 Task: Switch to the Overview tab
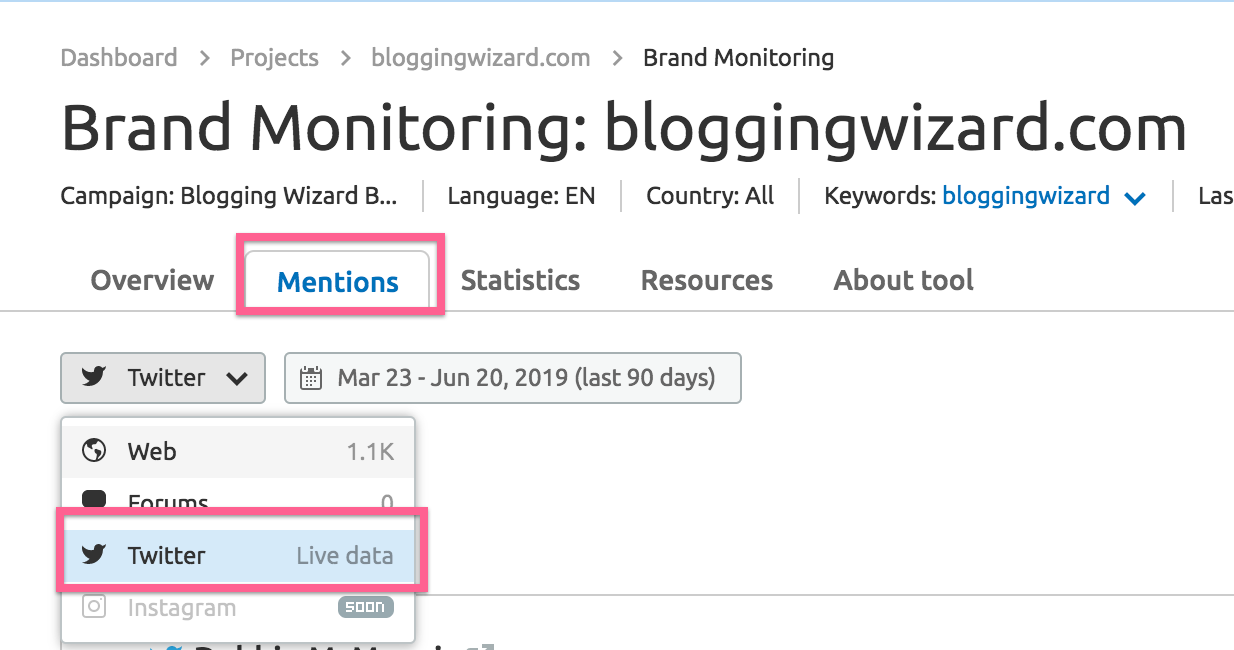(152, 280)
